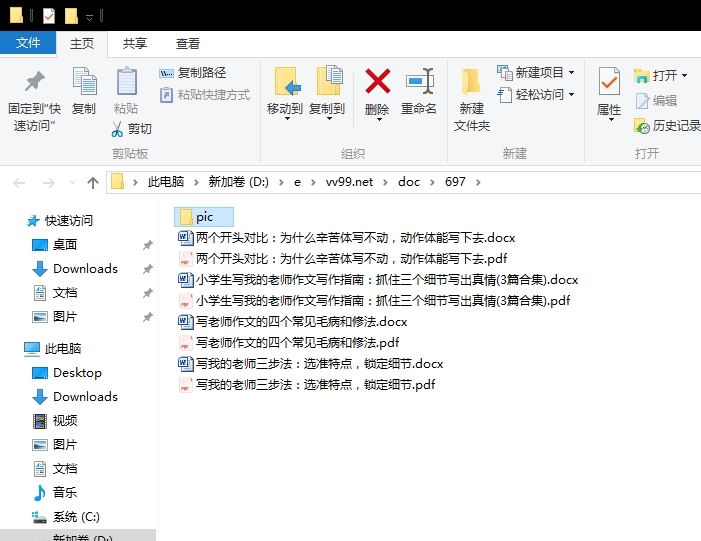Viewport: 701px width, 541px height.
Task: Click the PDF icon of 写我的老师三步法：选准特点，锁定细节.pdf
Action: tap(185, 385)
